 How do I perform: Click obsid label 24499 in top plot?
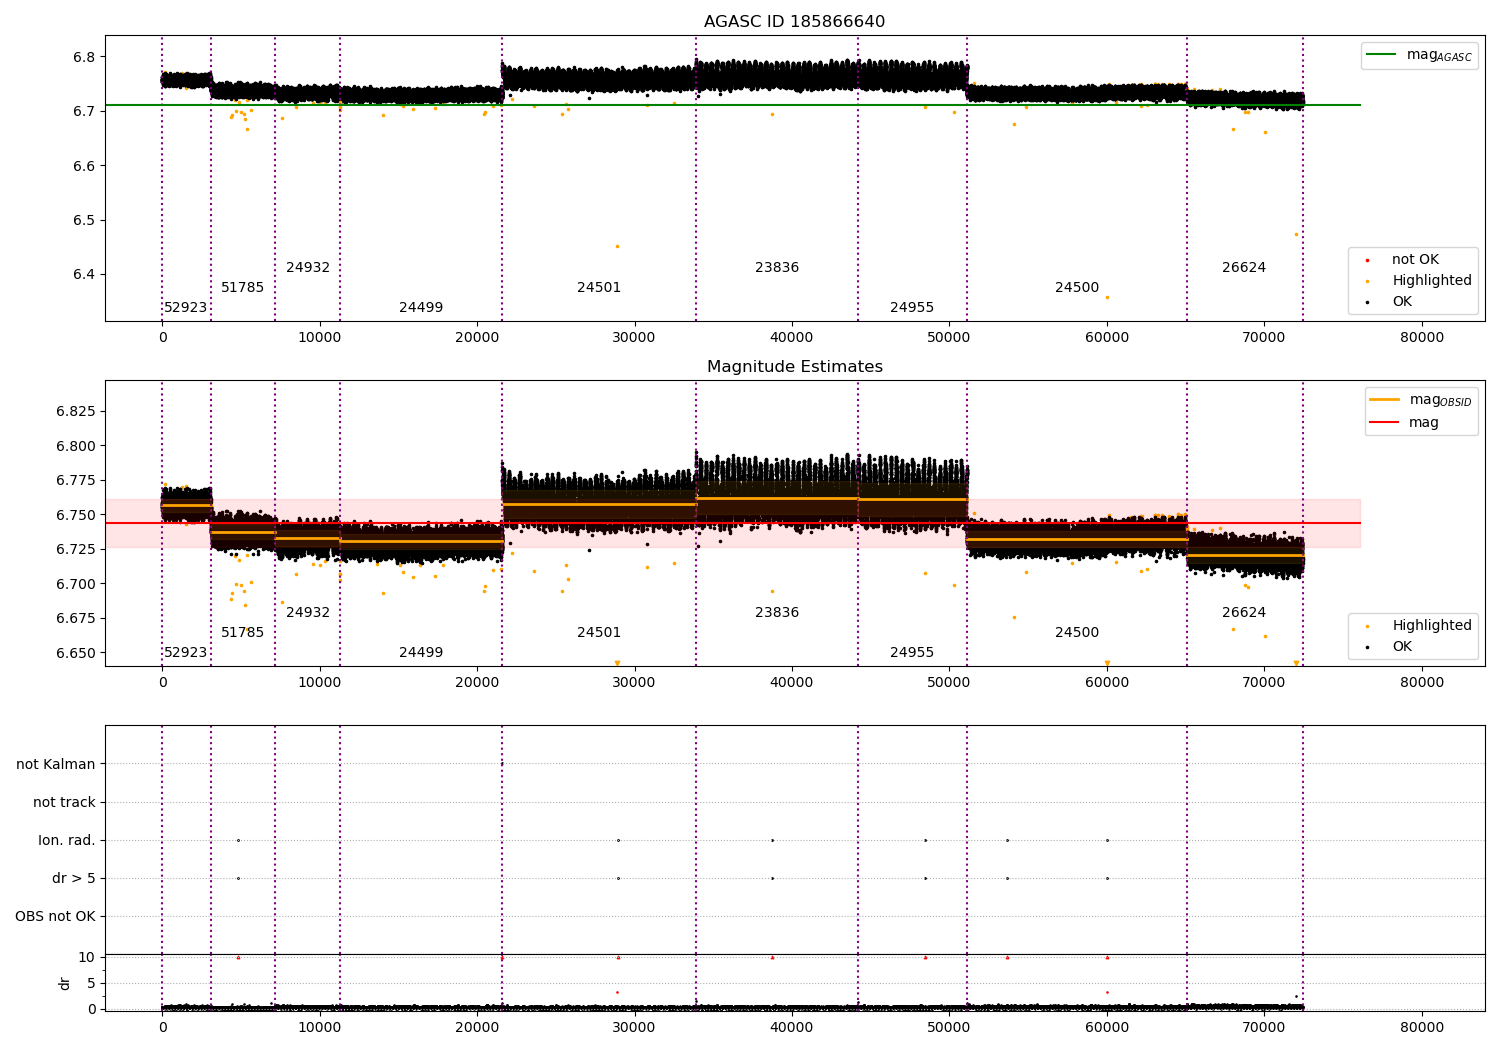(x=421, y=307)
